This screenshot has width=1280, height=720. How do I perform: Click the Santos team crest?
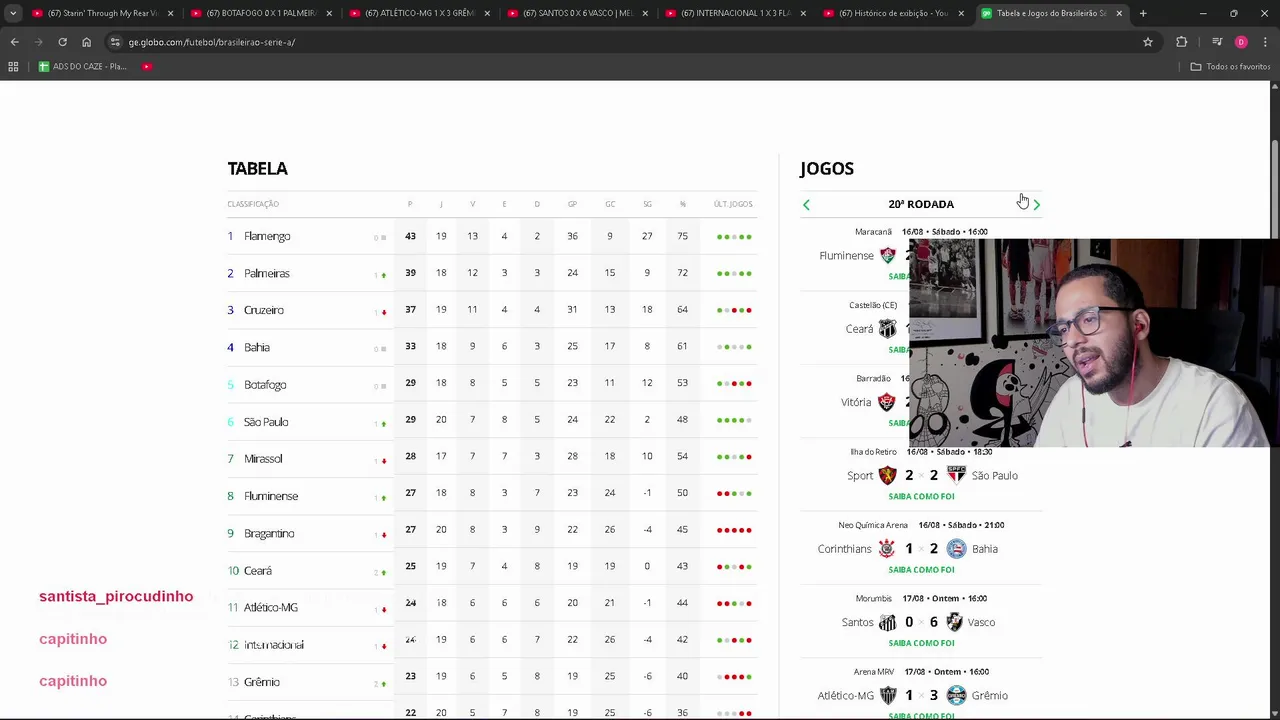[887, 622]
